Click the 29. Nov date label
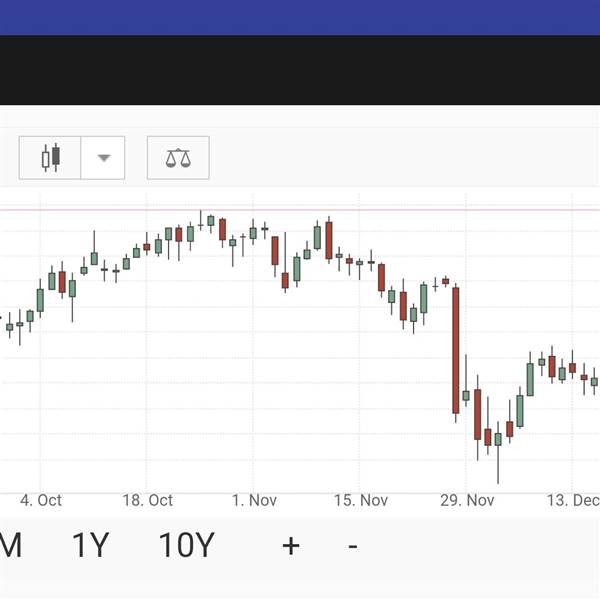 coord(467,500)
